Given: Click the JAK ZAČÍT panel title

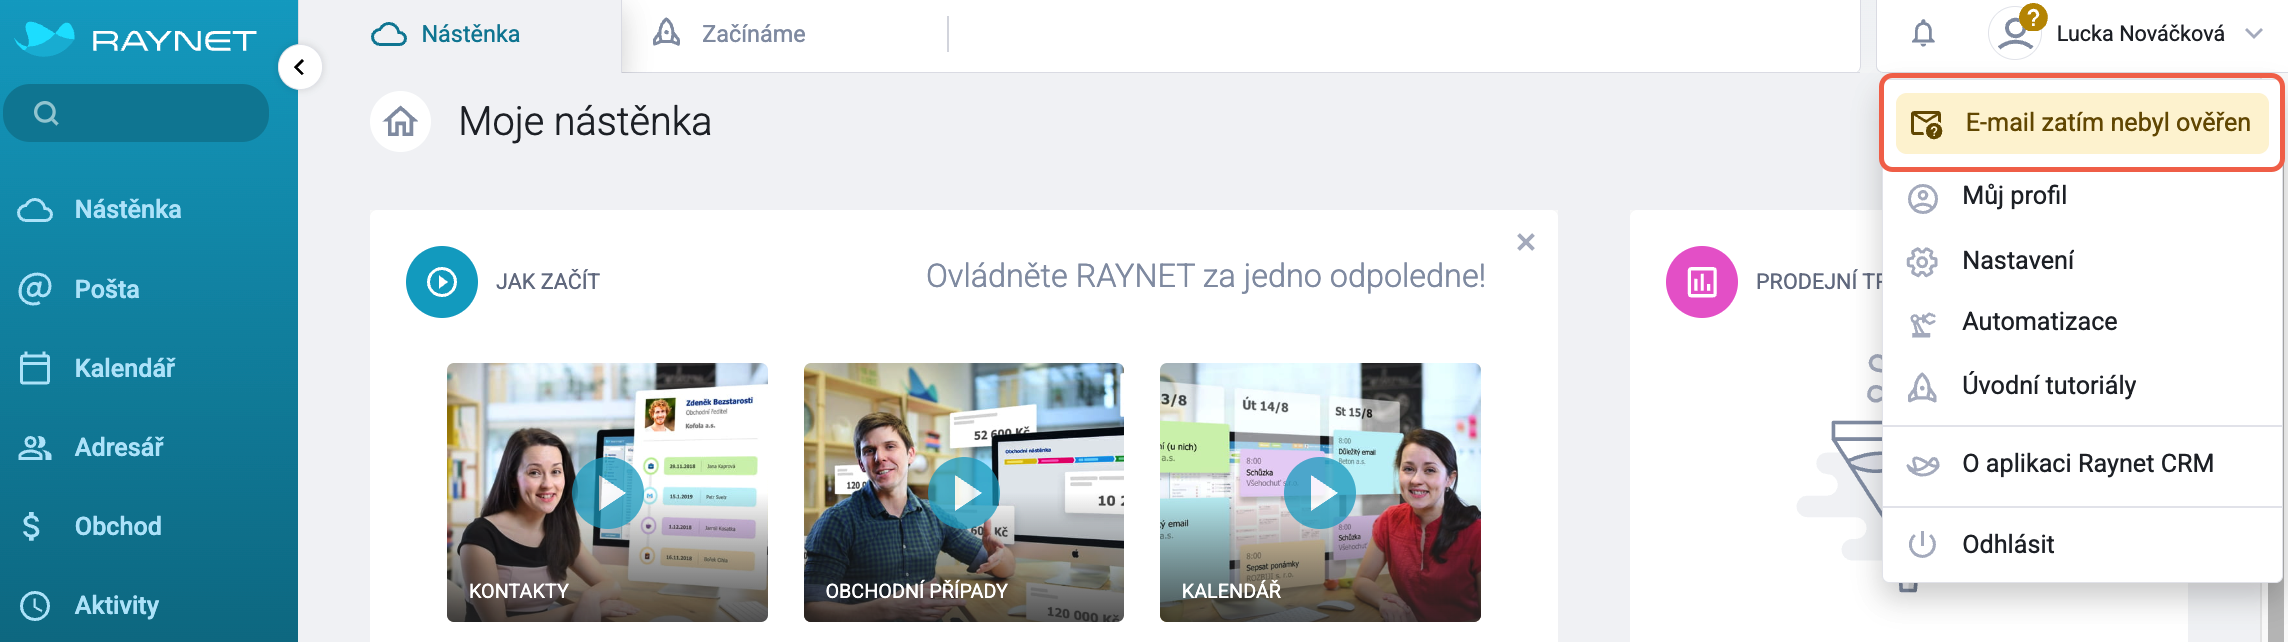Looking at the screenshot, I should pos(548,282).
